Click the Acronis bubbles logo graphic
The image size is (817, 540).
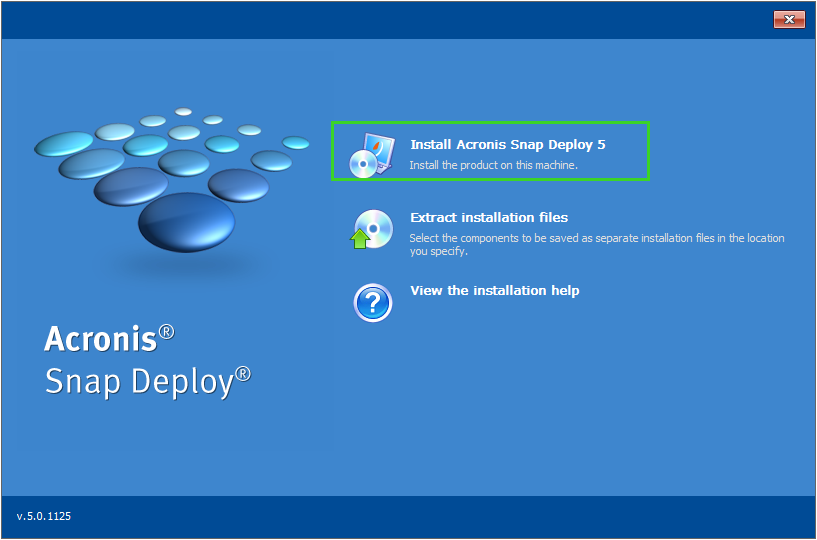point(170,180)
